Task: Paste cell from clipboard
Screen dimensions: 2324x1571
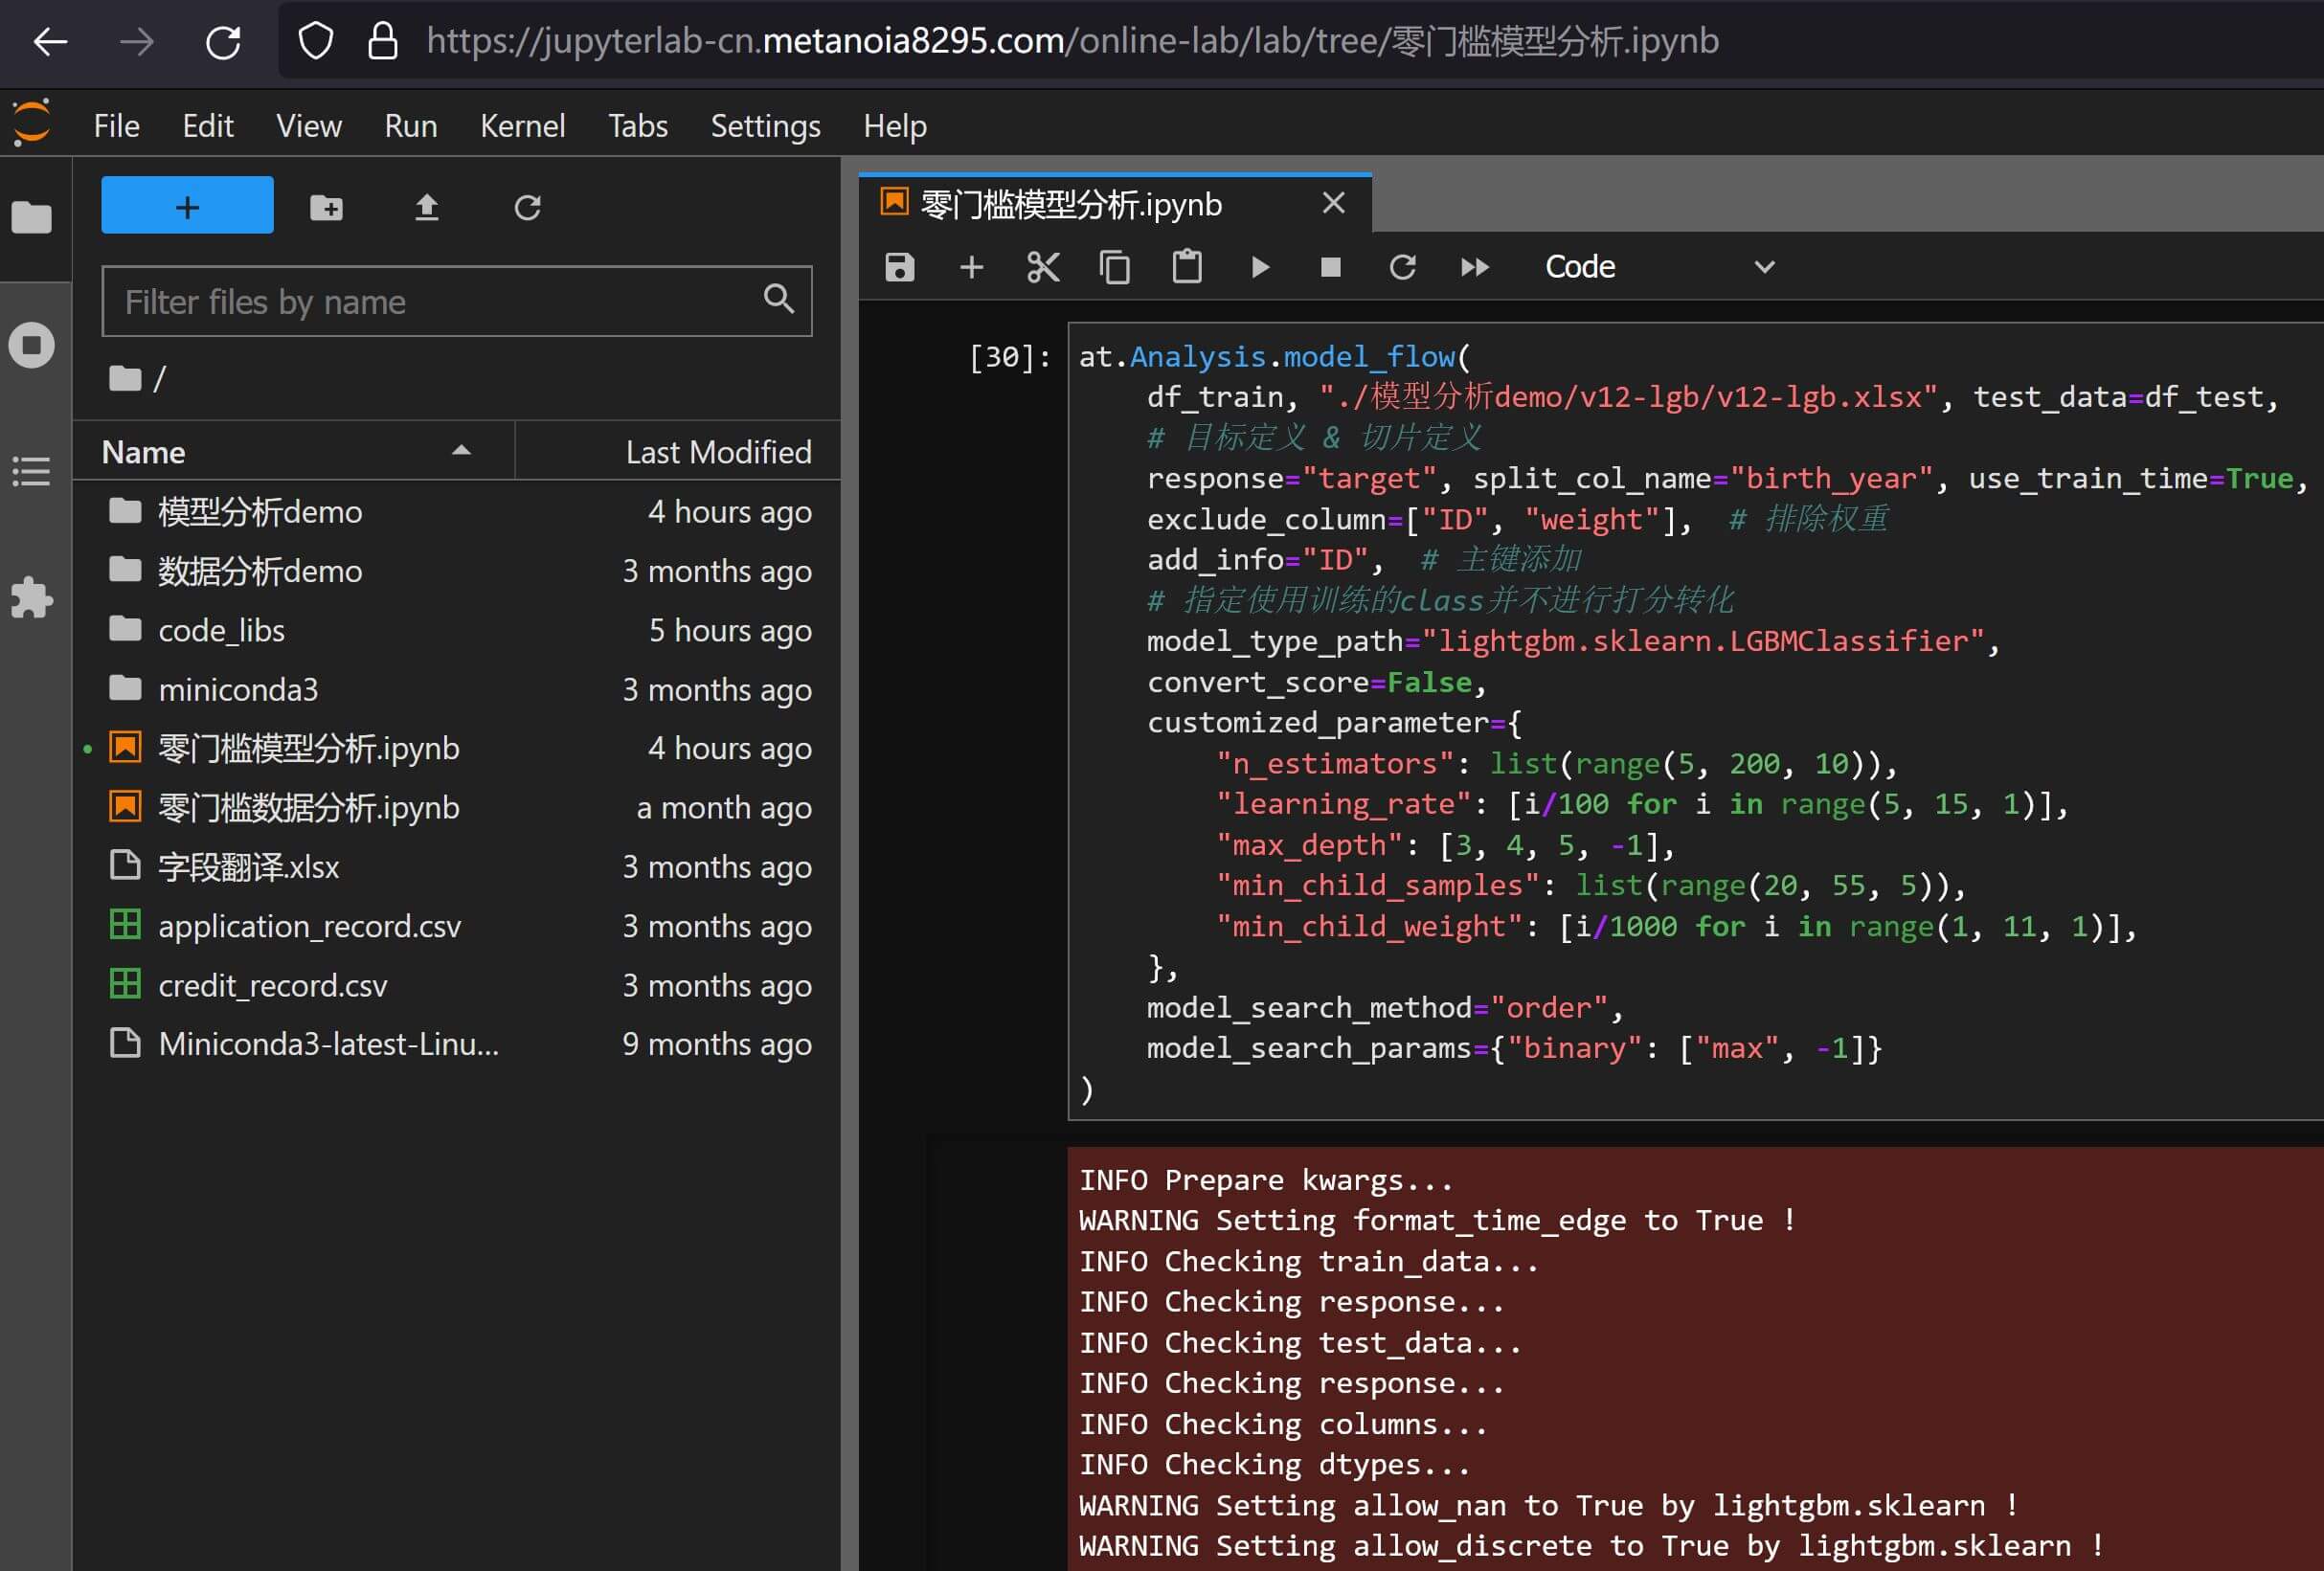Action: 1187,267
